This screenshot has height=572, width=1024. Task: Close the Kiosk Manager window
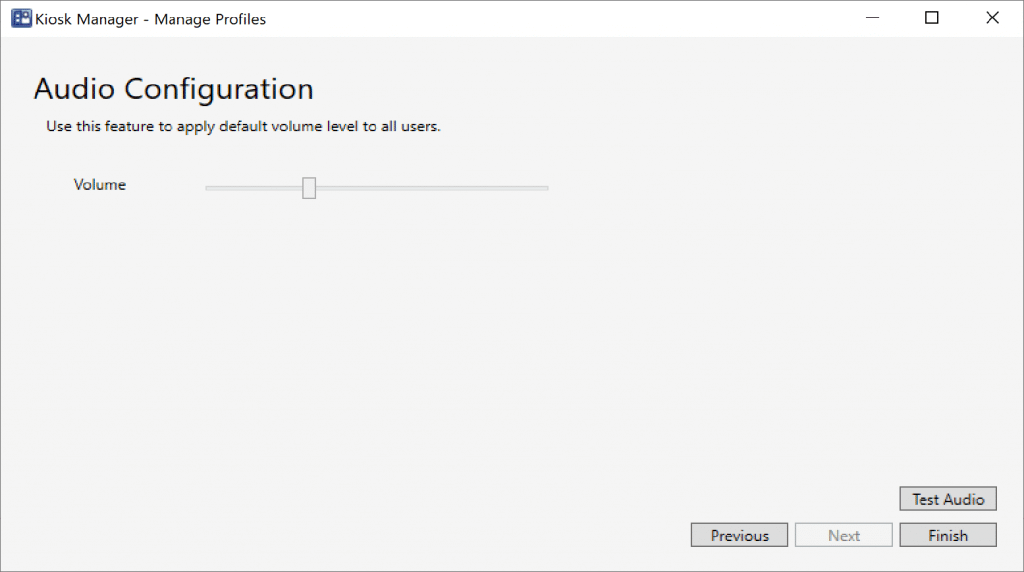tap(992, 18)
